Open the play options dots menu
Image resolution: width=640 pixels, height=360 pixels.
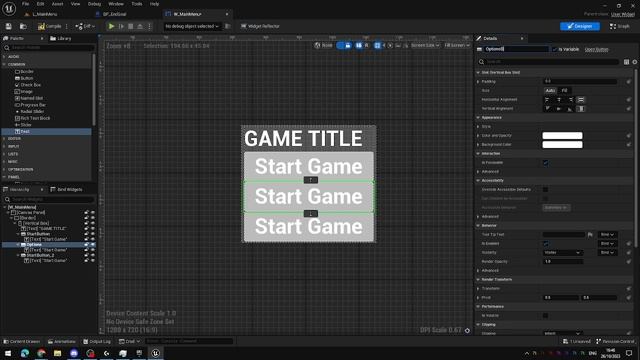[x=149, y=26]
